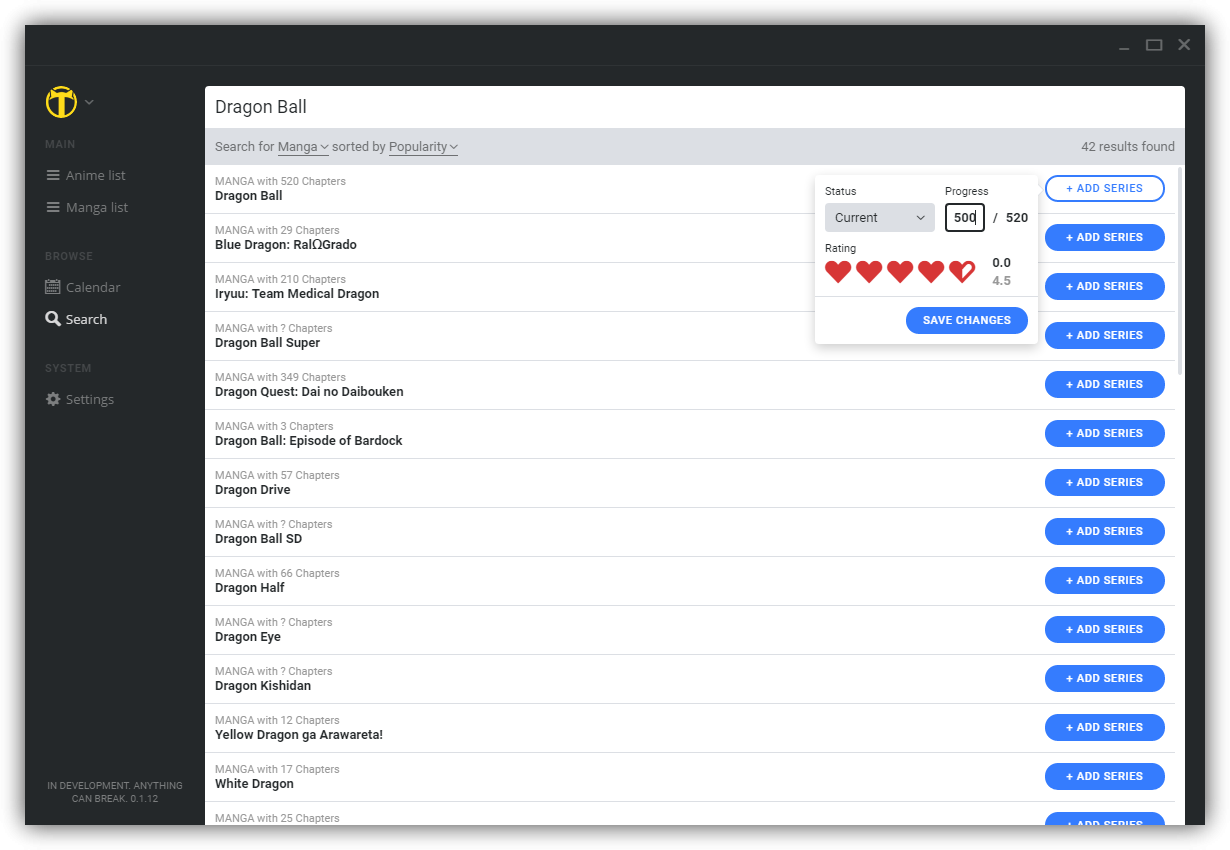Select the Dragon Ball Super title

point(268,343)
